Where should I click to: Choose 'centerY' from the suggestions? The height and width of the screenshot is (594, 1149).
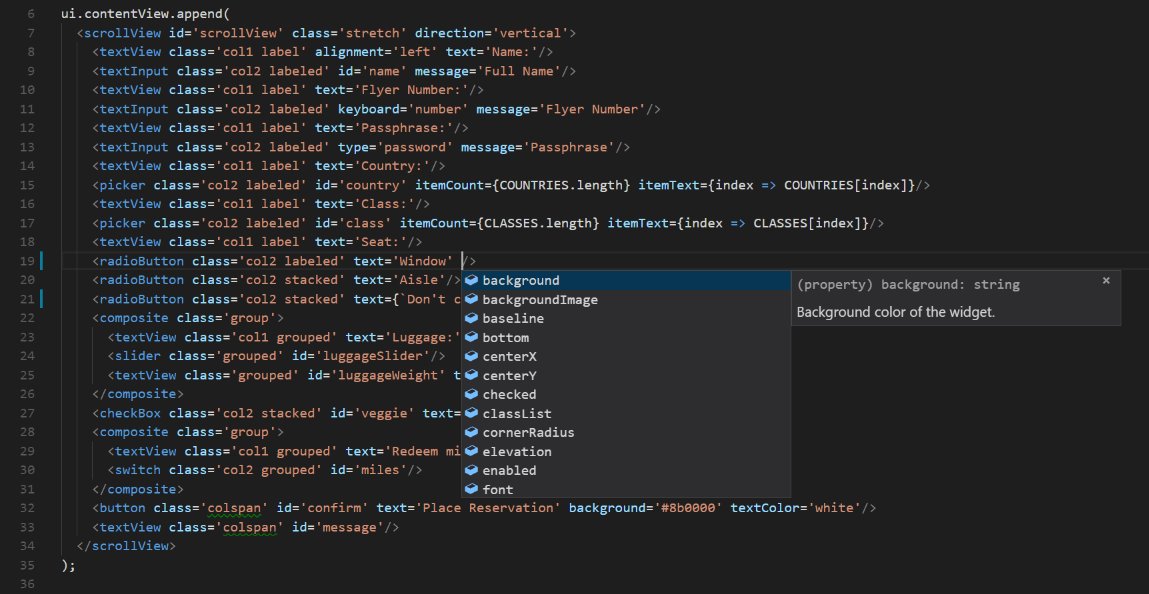click(626, 376)
